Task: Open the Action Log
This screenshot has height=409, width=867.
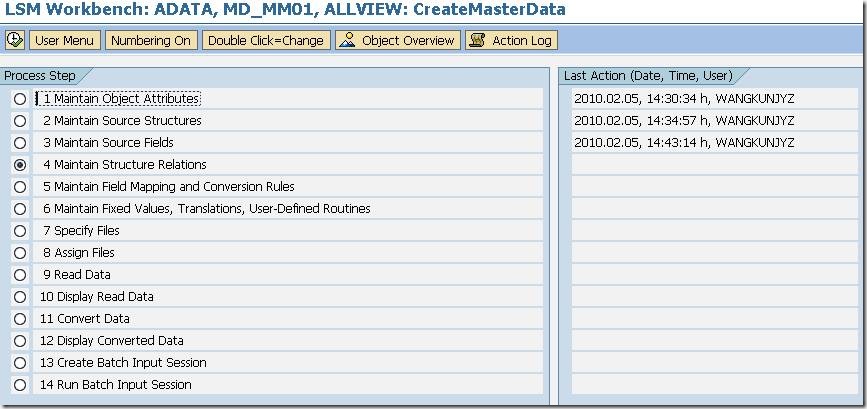Action: pyautogui.click(x=511, y=40)
